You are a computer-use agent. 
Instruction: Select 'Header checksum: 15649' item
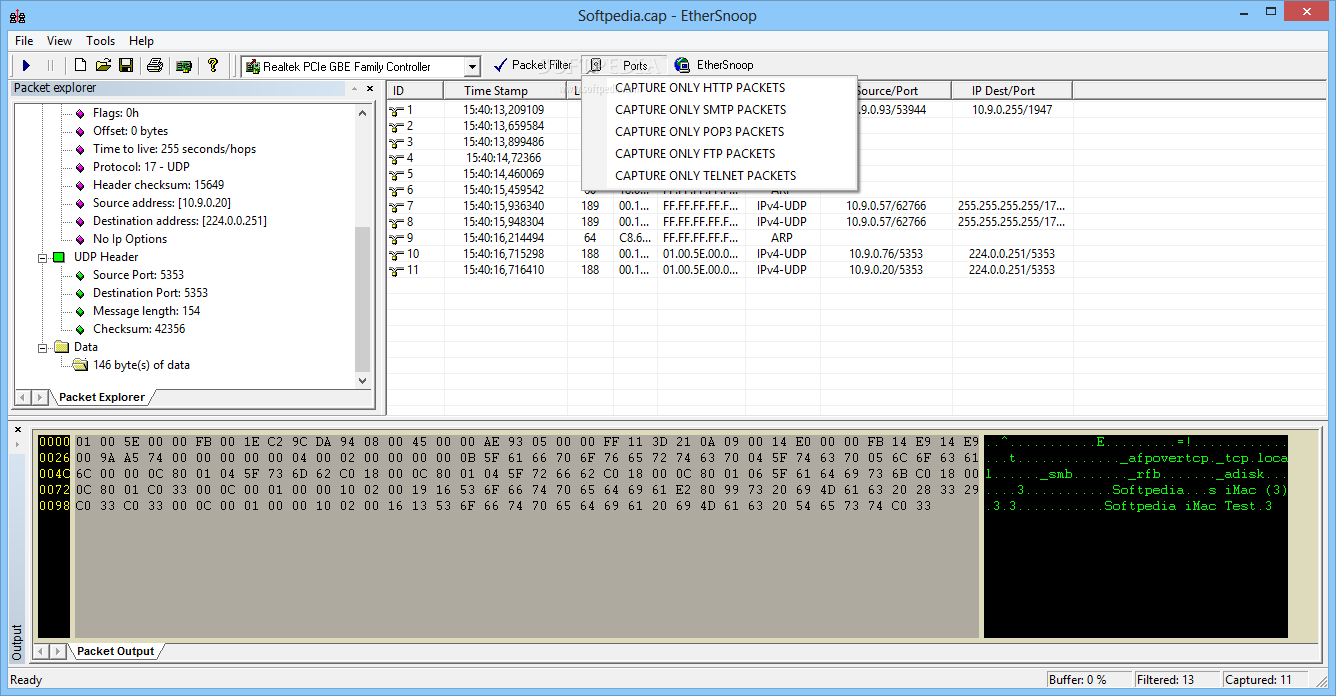tap(159, 185)
